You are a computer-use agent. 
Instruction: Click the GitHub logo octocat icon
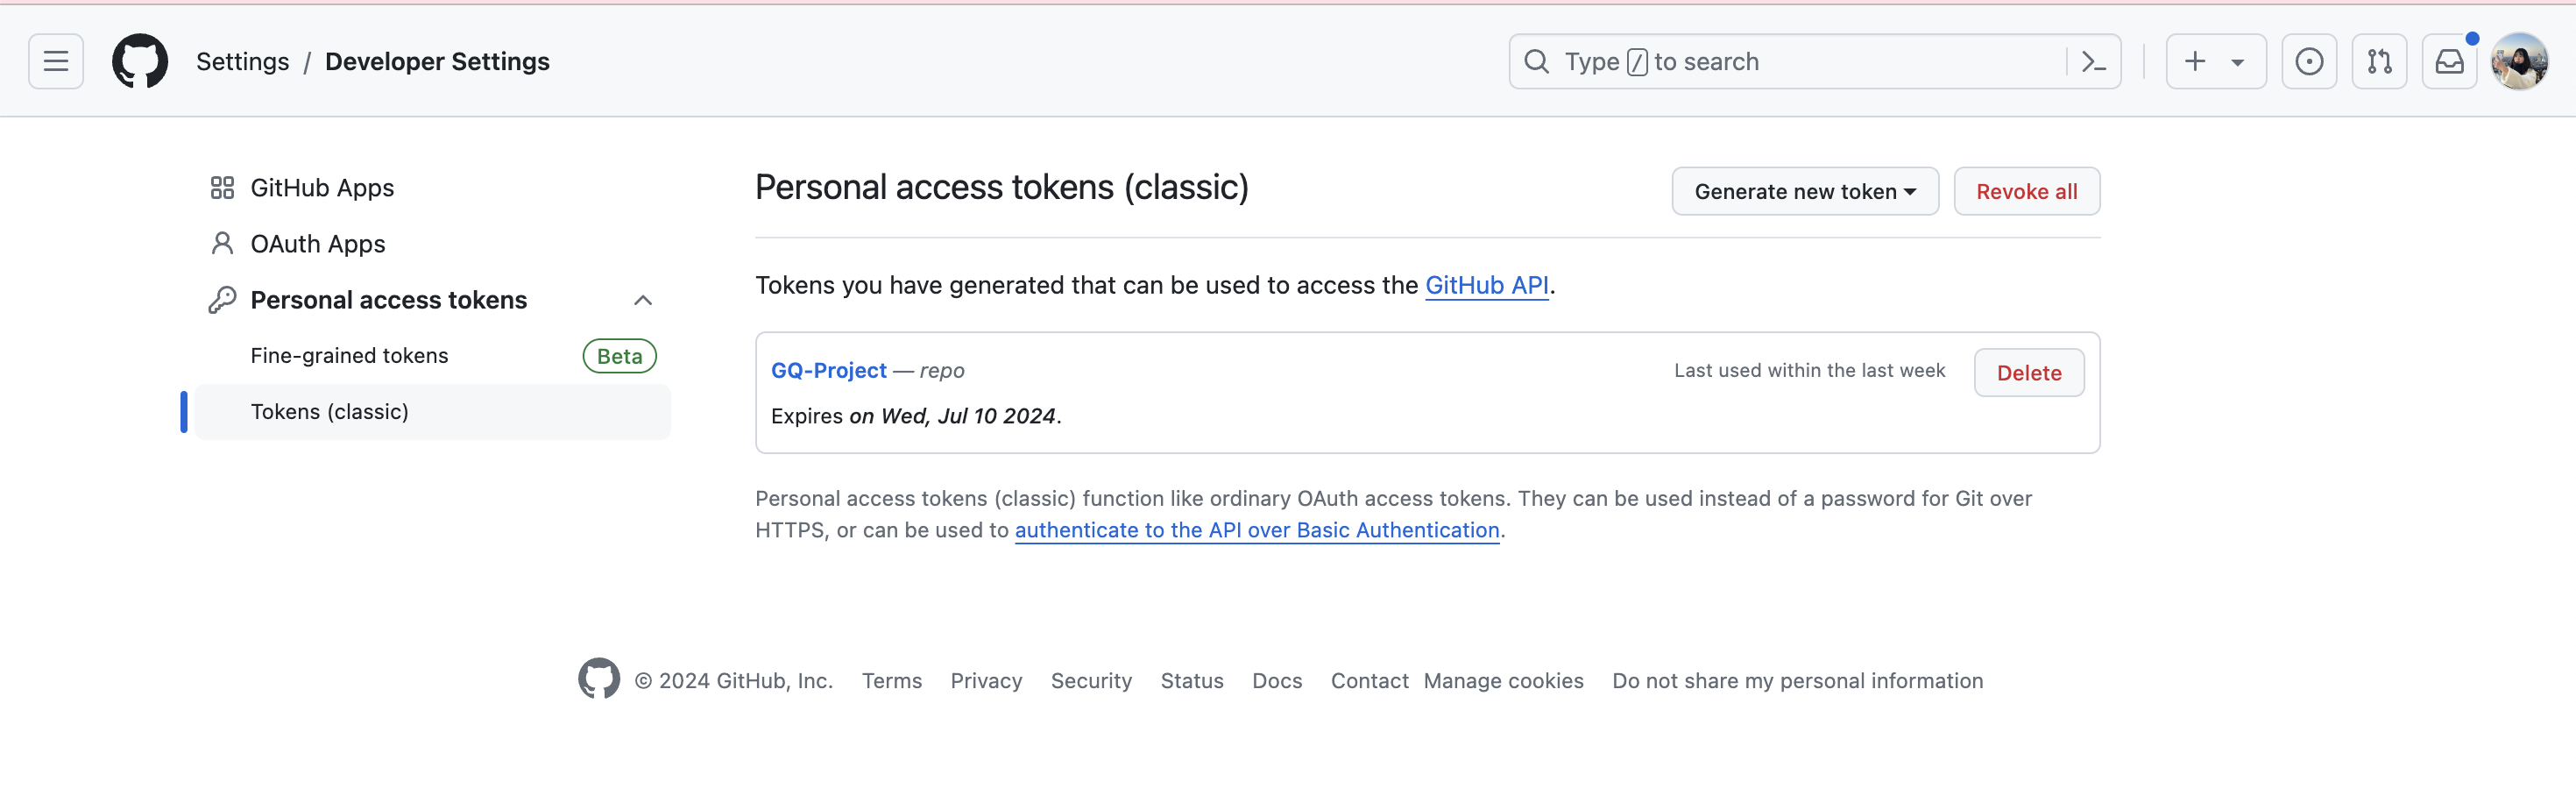[x=140, y=61]
